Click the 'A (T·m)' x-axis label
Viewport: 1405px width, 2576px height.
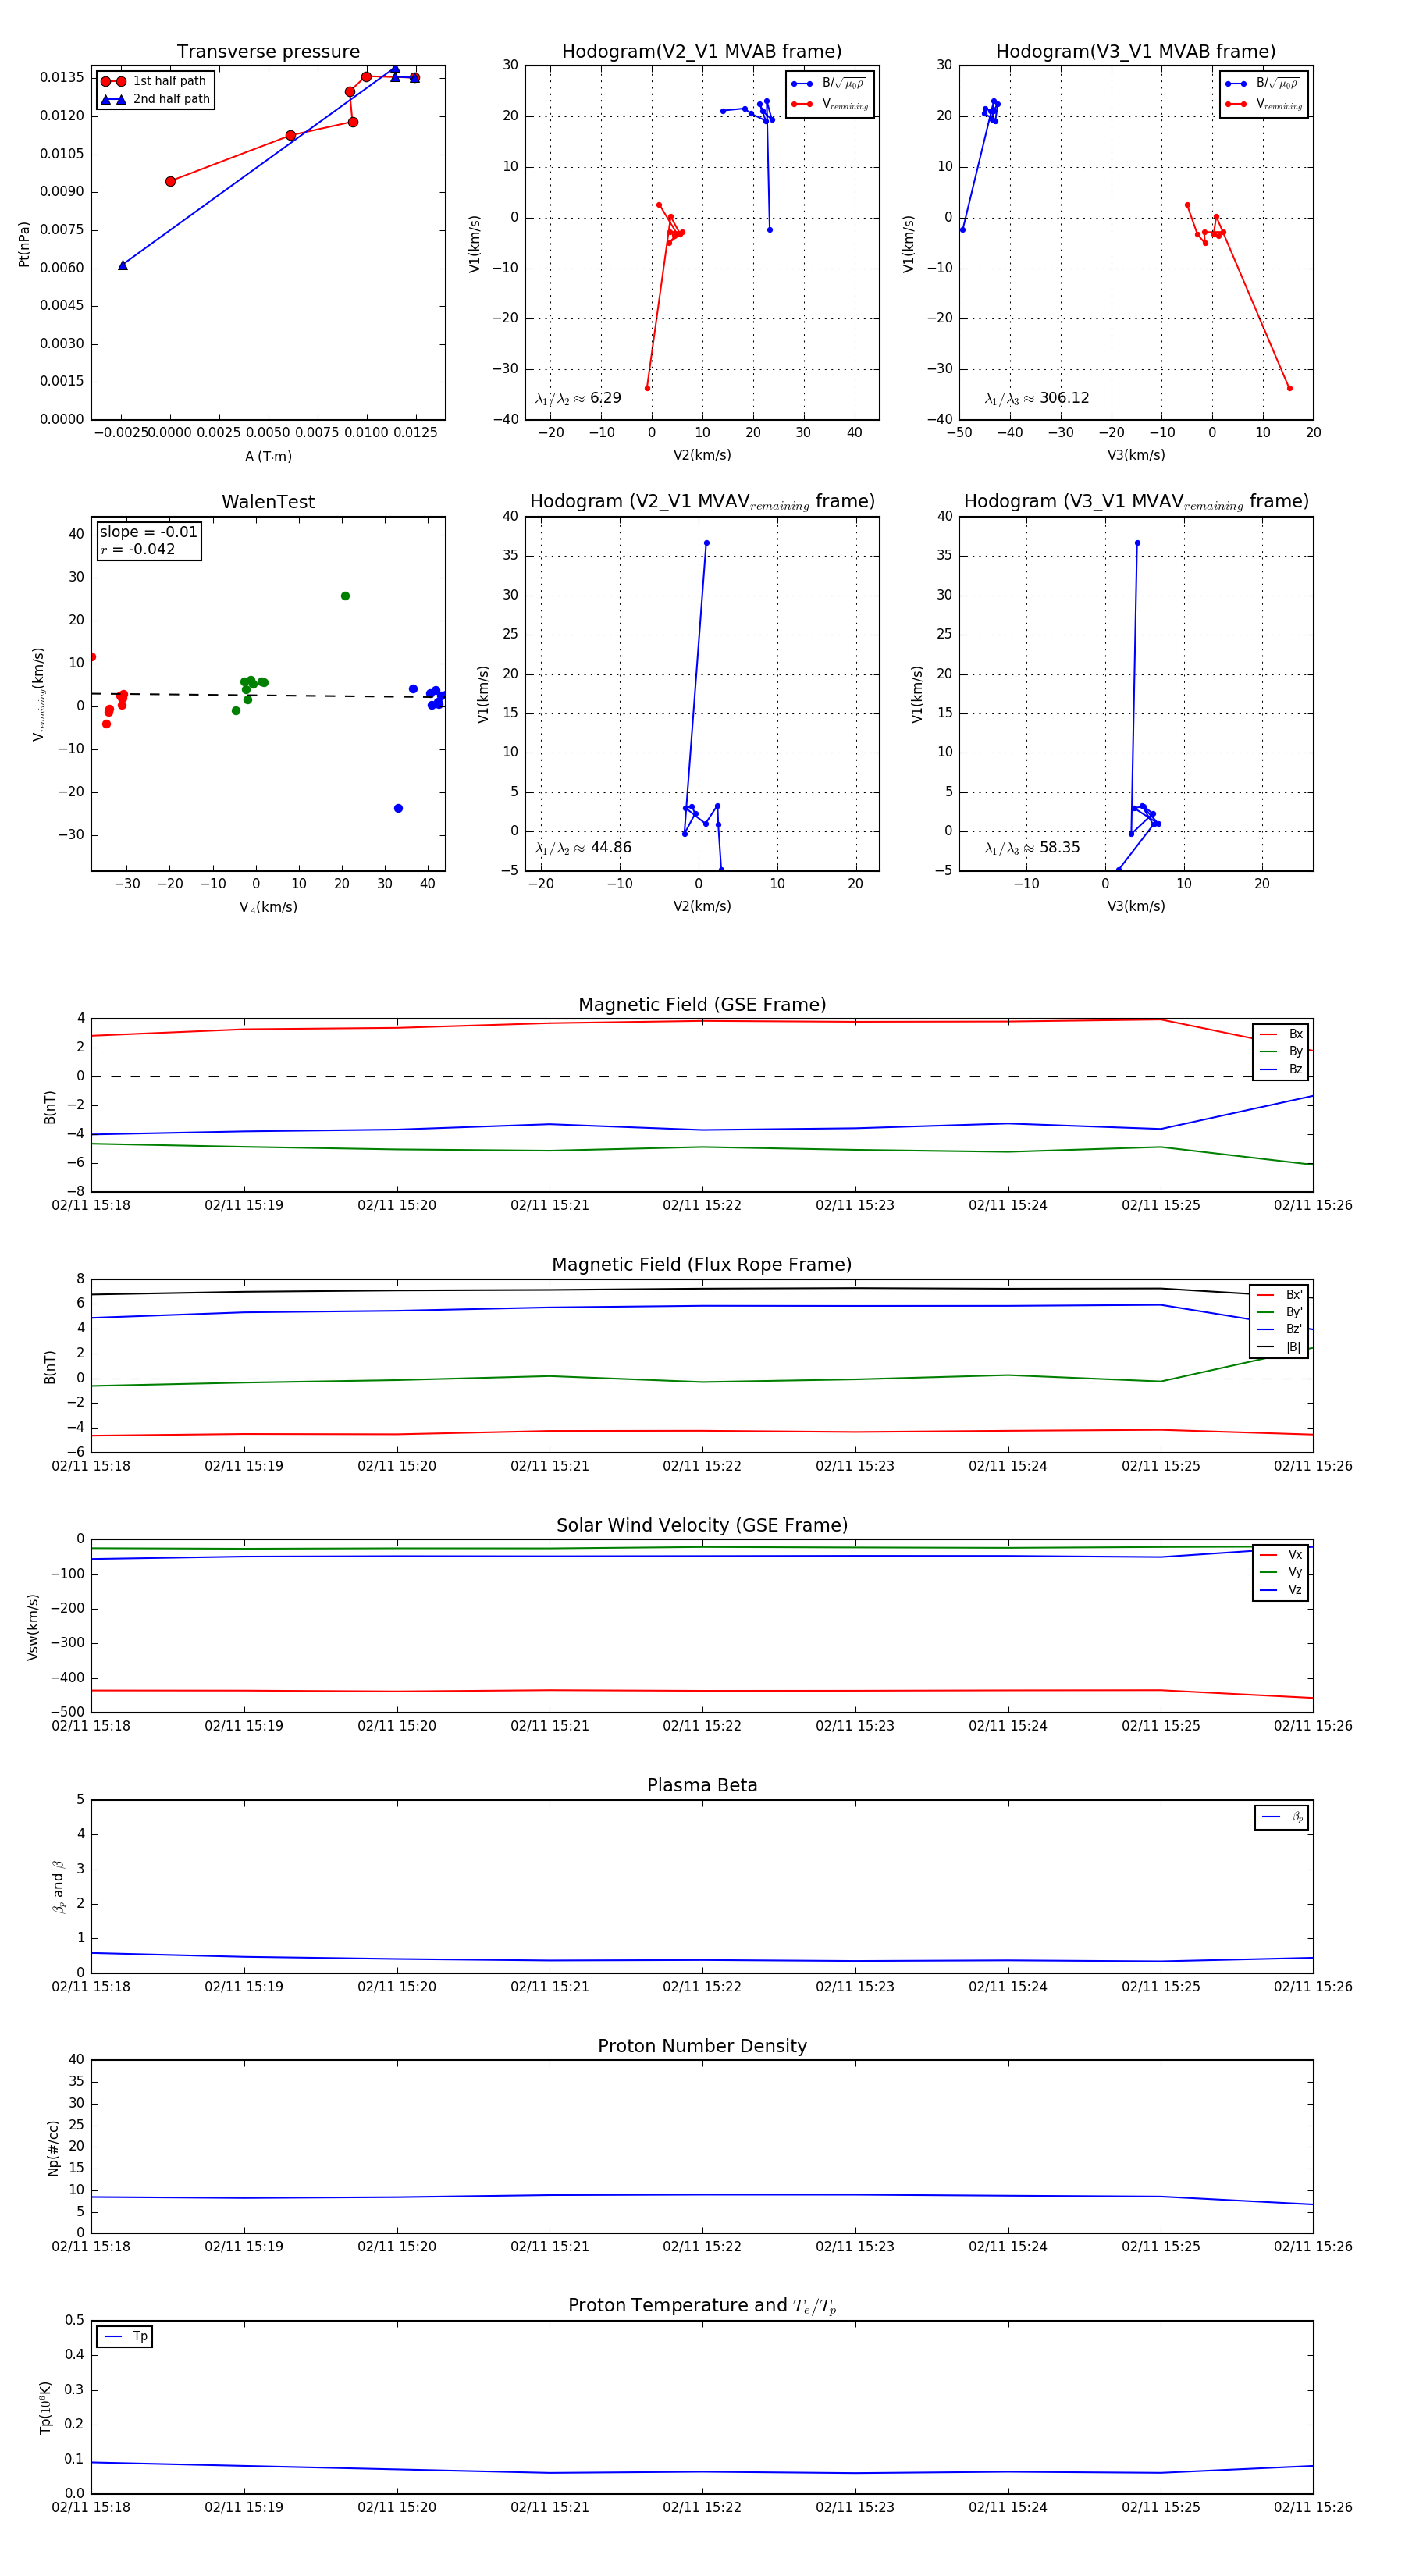(268, 456)
